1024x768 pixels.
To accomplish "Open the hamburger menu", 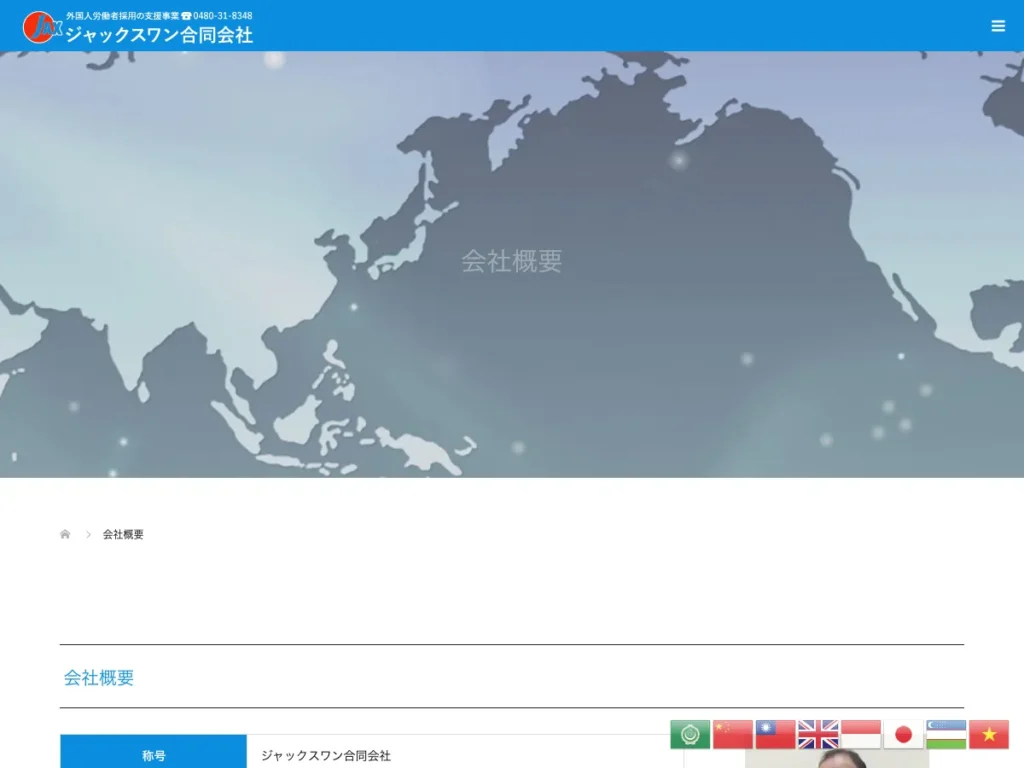I will coord(997,25).
